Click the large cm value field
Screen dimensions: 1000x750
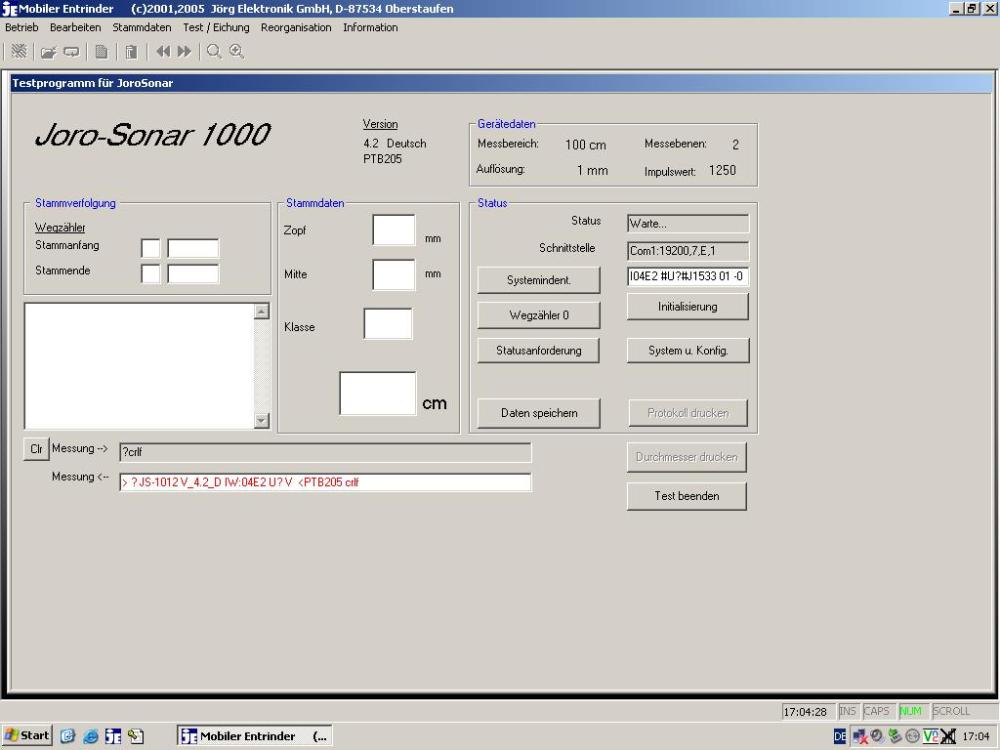click(x=378, y=393)
